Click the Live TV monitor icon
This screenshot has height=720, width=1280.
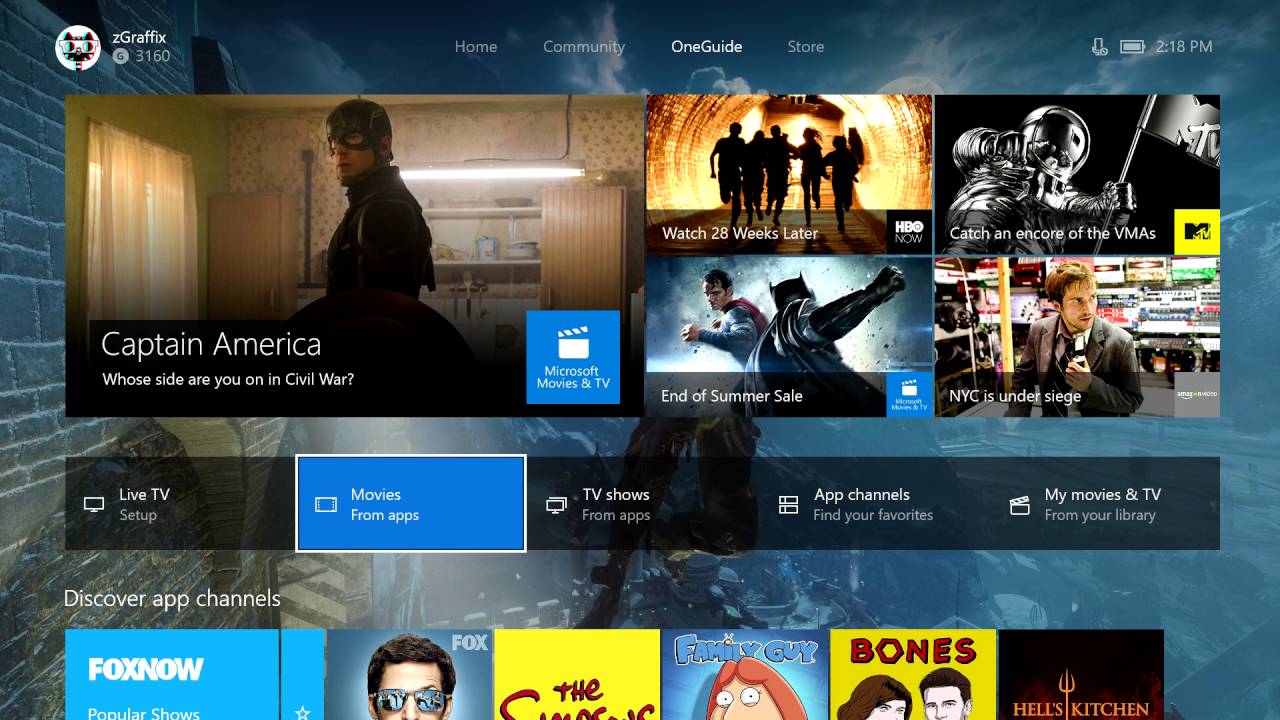[x=94, y=505]
